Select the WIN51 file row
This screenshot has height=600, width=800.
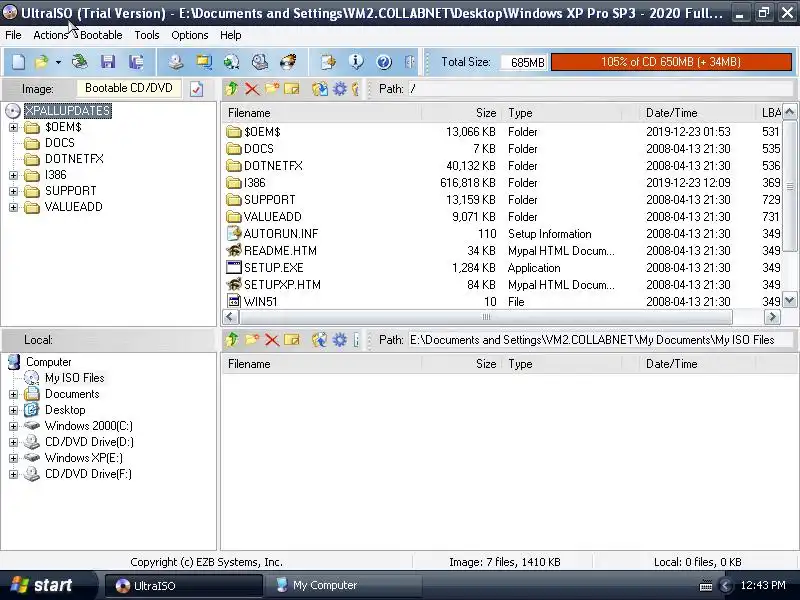coord(502,302)
